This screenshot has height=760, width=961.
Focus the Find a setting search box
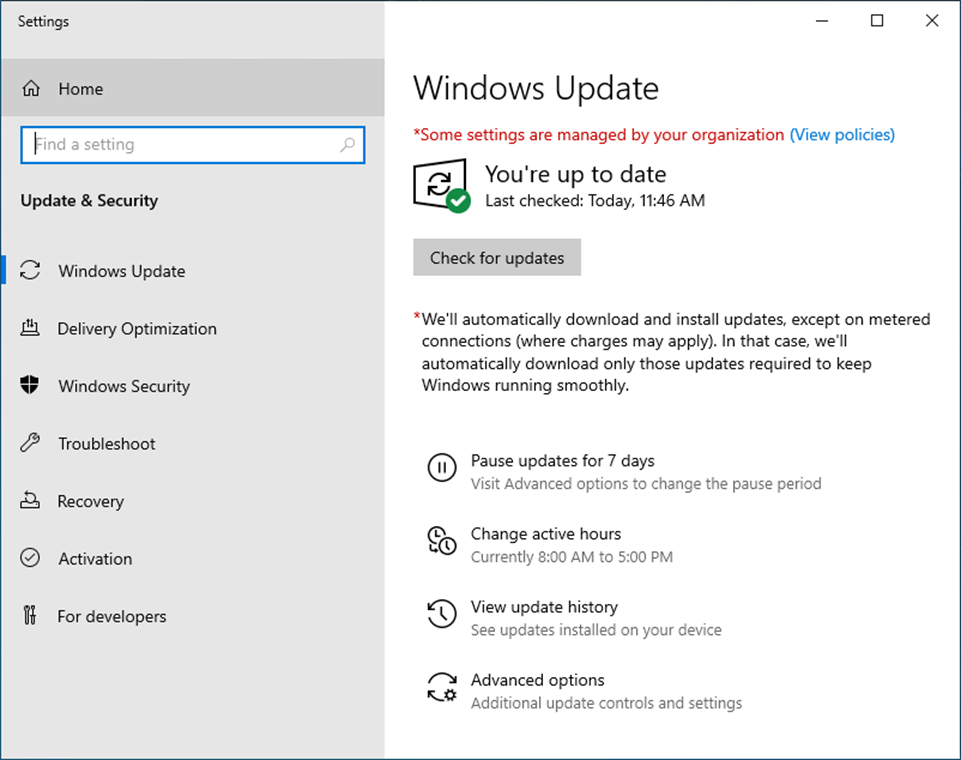(x=192, y=145)
